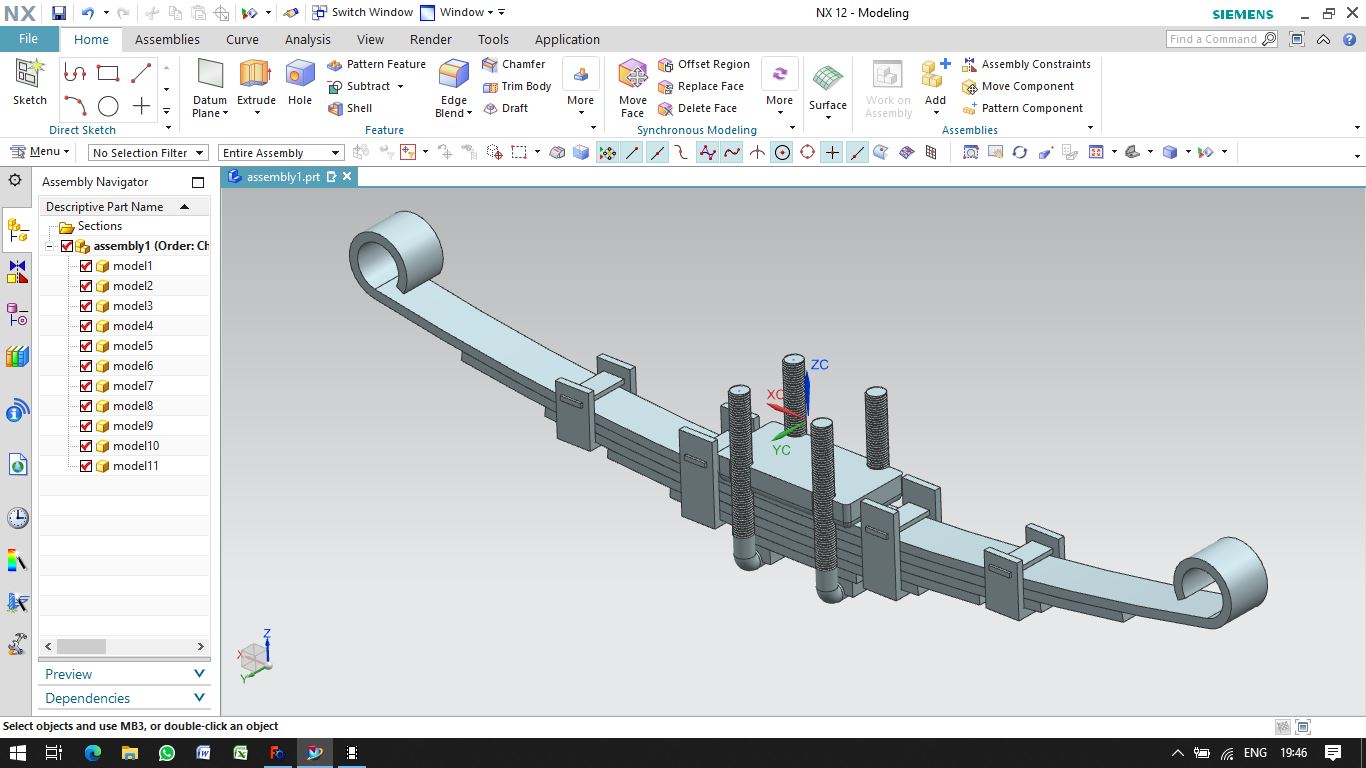Switch to the Assemblies ribbon tab
Screen dimensions: 1366x768
167,39
